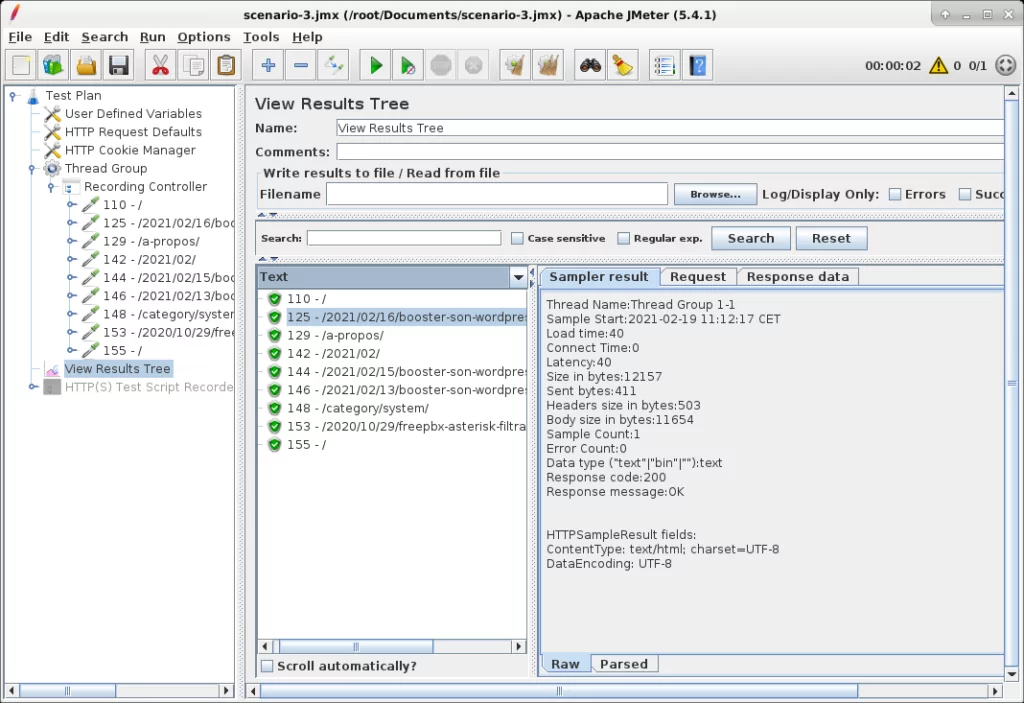Click the Search text field
Screen dimensions: 1024x703
(404, 238)
